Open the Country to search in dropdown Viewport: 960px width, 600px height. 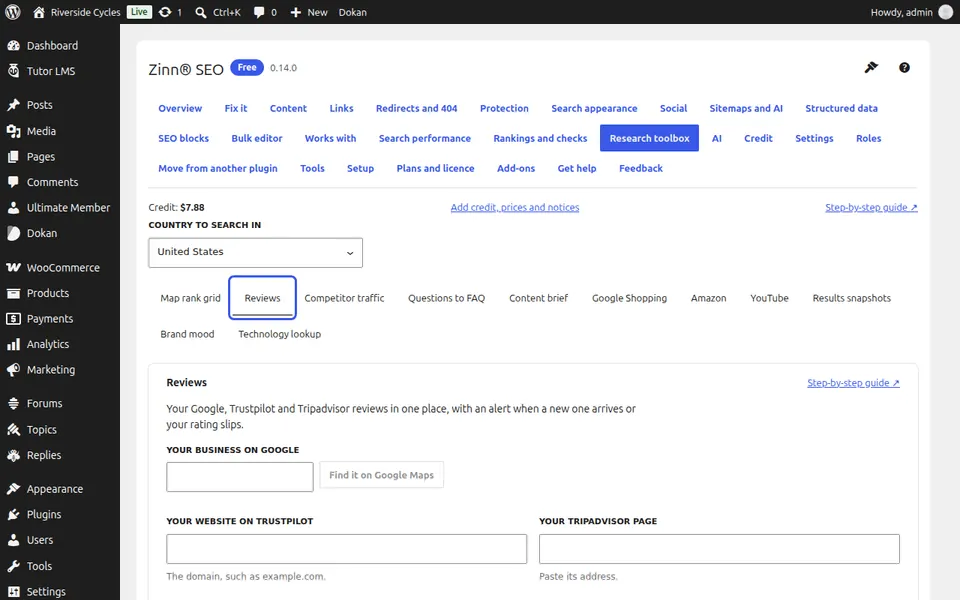pyautogui.click(x=255, y=252)
